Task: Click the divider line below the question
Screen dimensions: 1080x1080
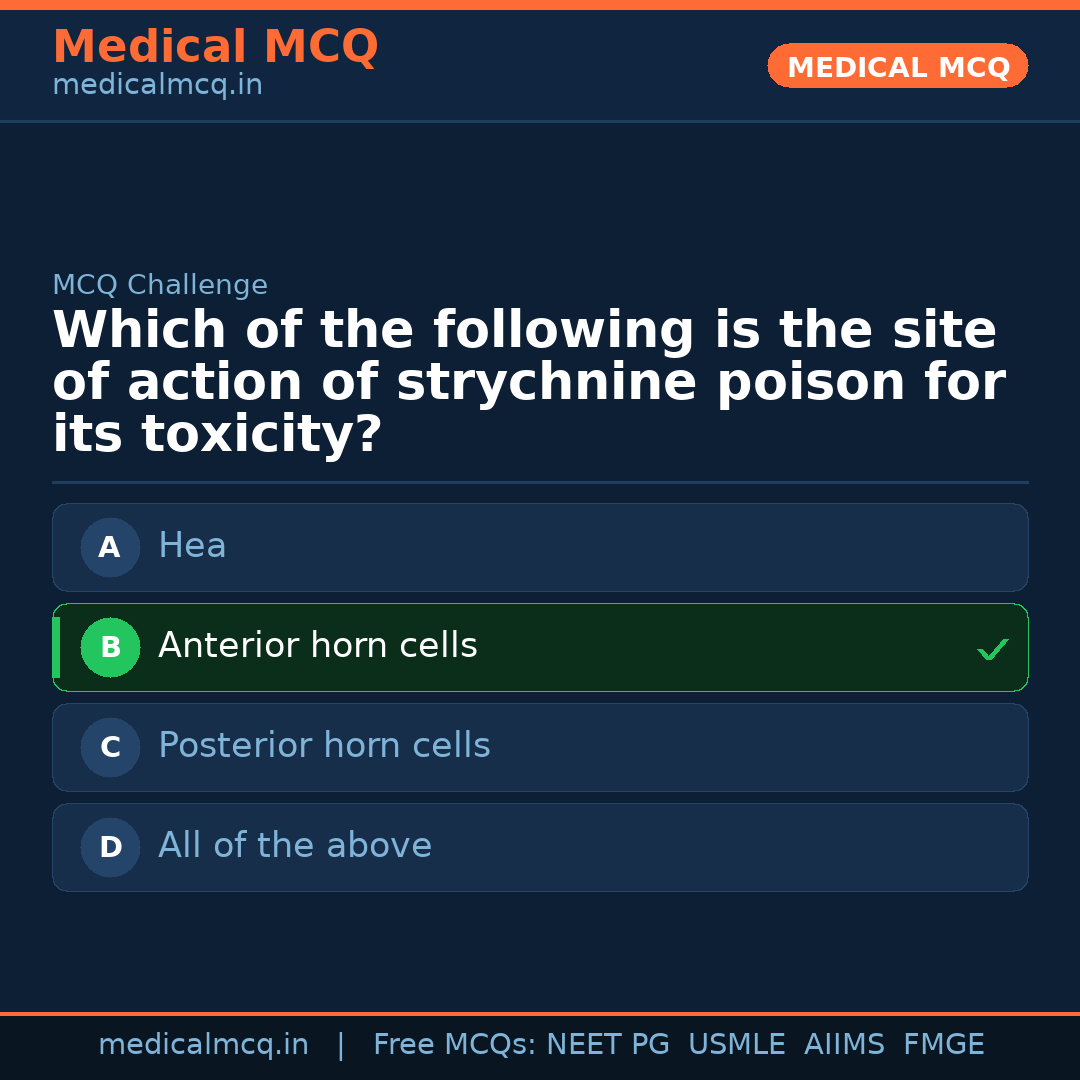Action: [540, 482]
